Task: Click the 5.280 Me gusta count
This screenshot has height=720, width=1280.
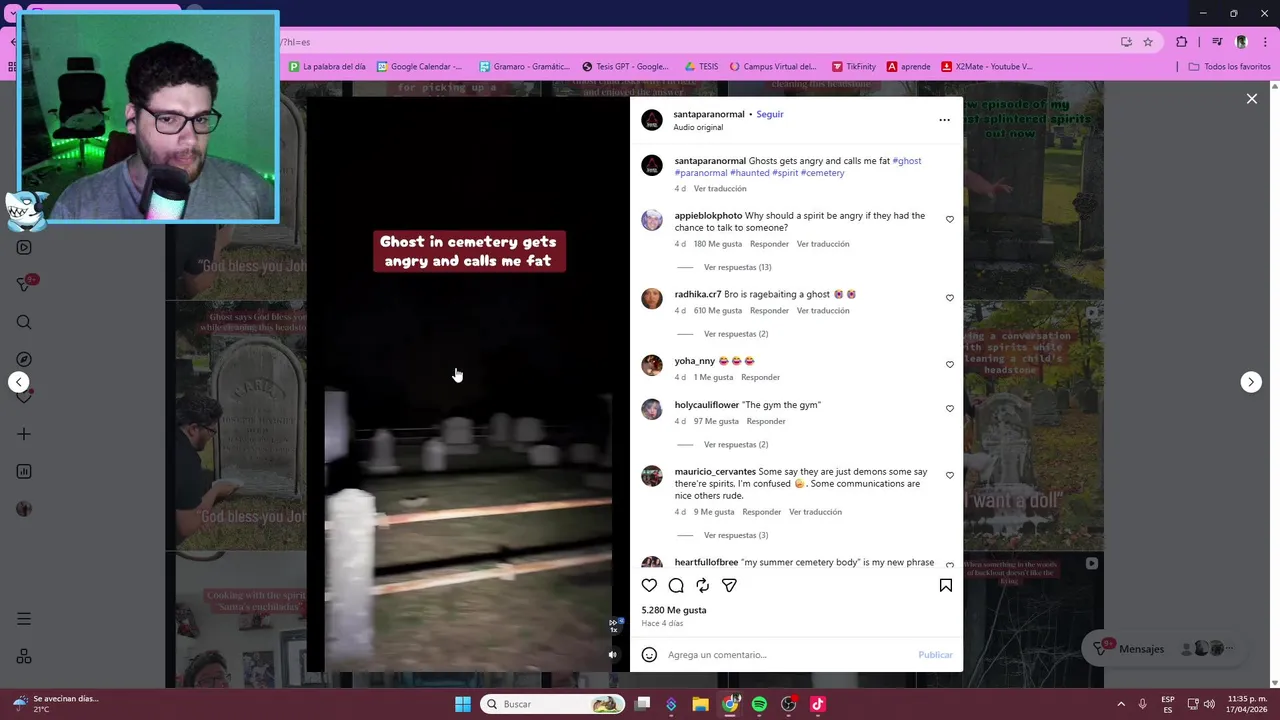Action: [x=674, y=610]
